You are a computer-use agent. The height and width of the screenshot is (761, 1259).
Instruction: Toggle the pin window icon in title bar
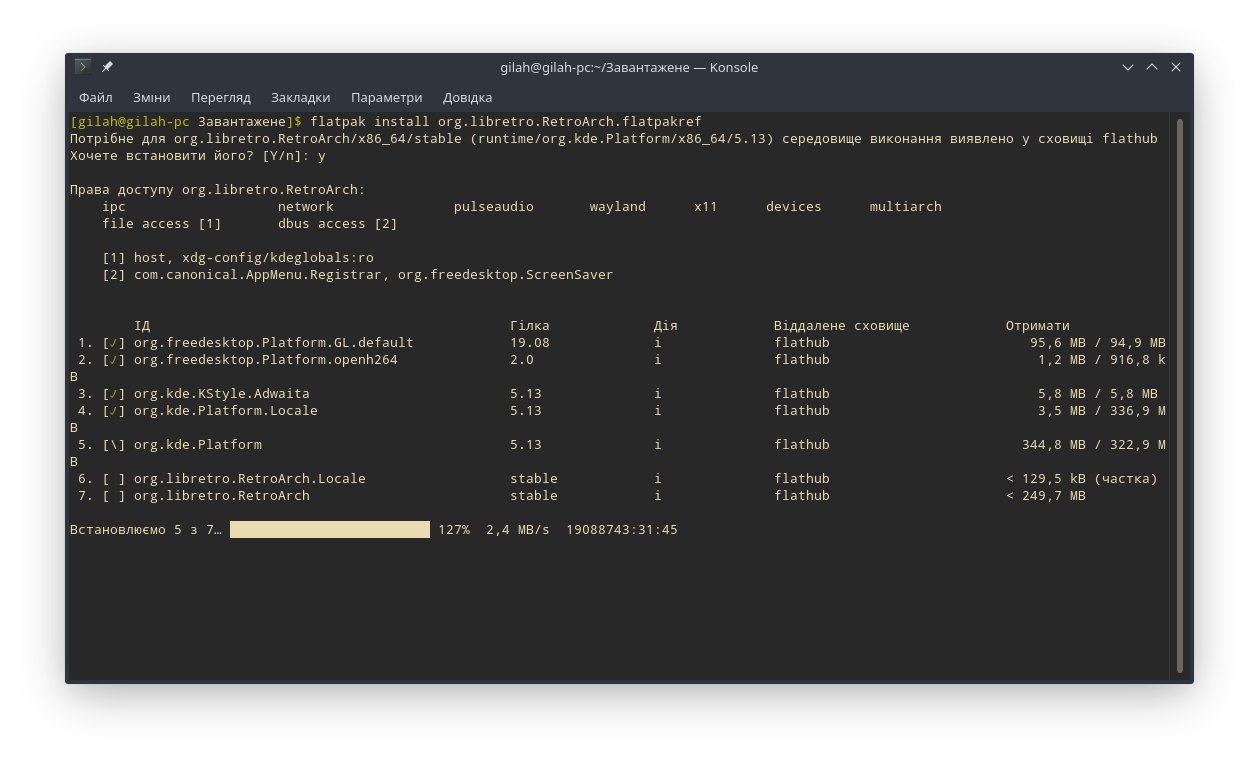(107, 67)
